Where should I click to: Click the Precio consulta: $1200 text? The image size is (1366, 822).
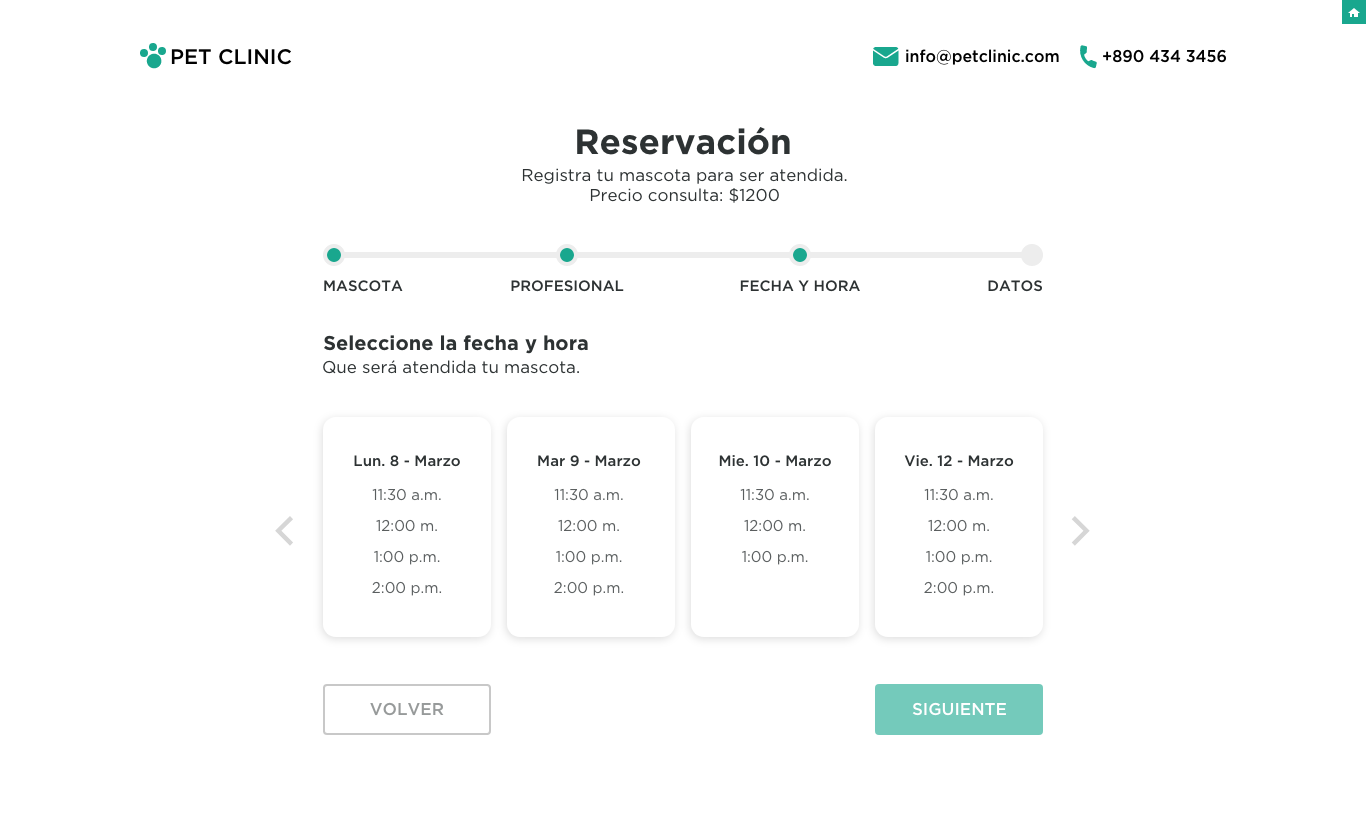coord(684,196)
